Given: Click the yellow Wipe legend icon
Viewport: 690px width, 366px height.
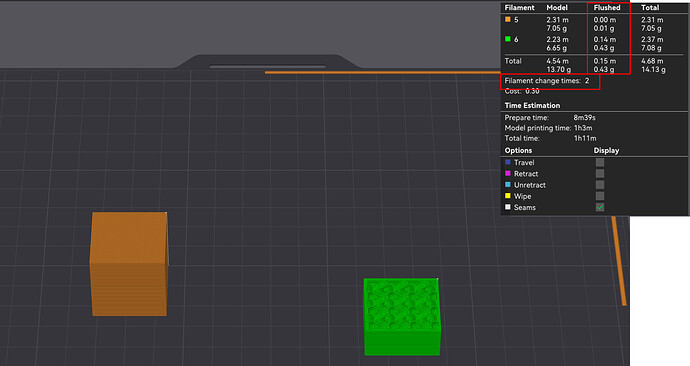Looking at the screenshot, I should [507, 196].
